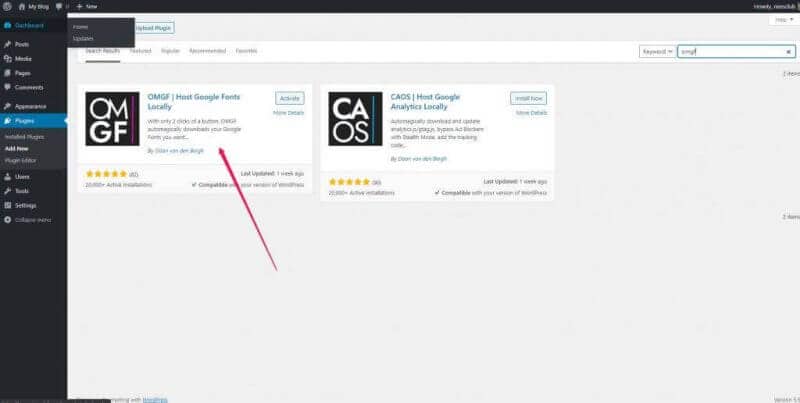Image resolution: width=800 pixels, height=403 pixels.
Task: Click the Upload Plugin button
Action: pyautogui.click(x=154, y=28)
